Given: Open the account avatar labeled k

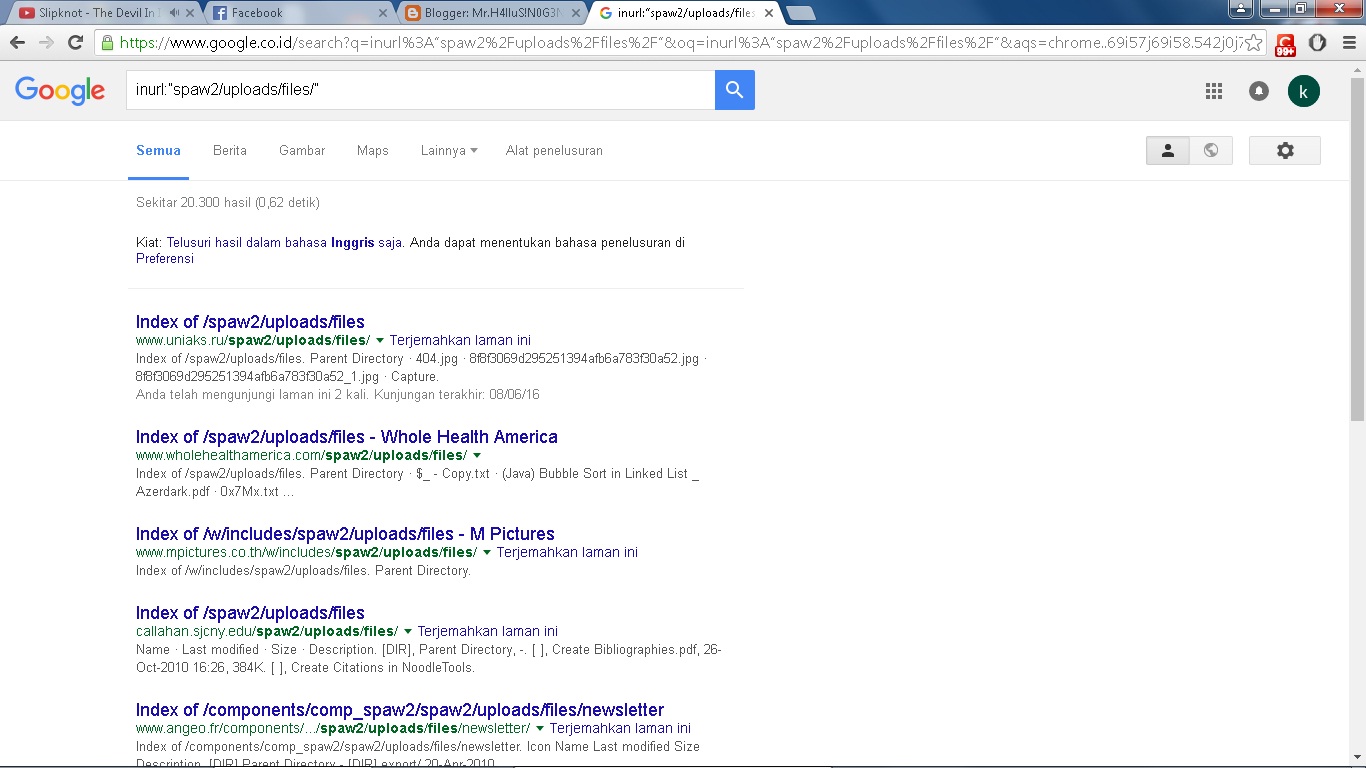Looking at the screenshot, I should pyautogui.click(x=1304, y=91).
